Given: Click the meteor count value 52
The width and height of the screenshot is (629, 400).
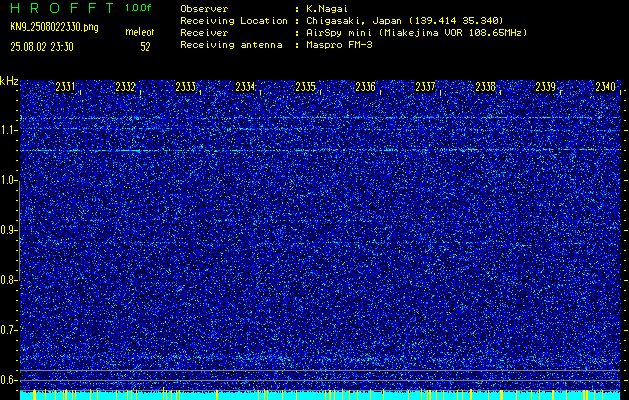Looking at the screenshot, I should 145,47.
